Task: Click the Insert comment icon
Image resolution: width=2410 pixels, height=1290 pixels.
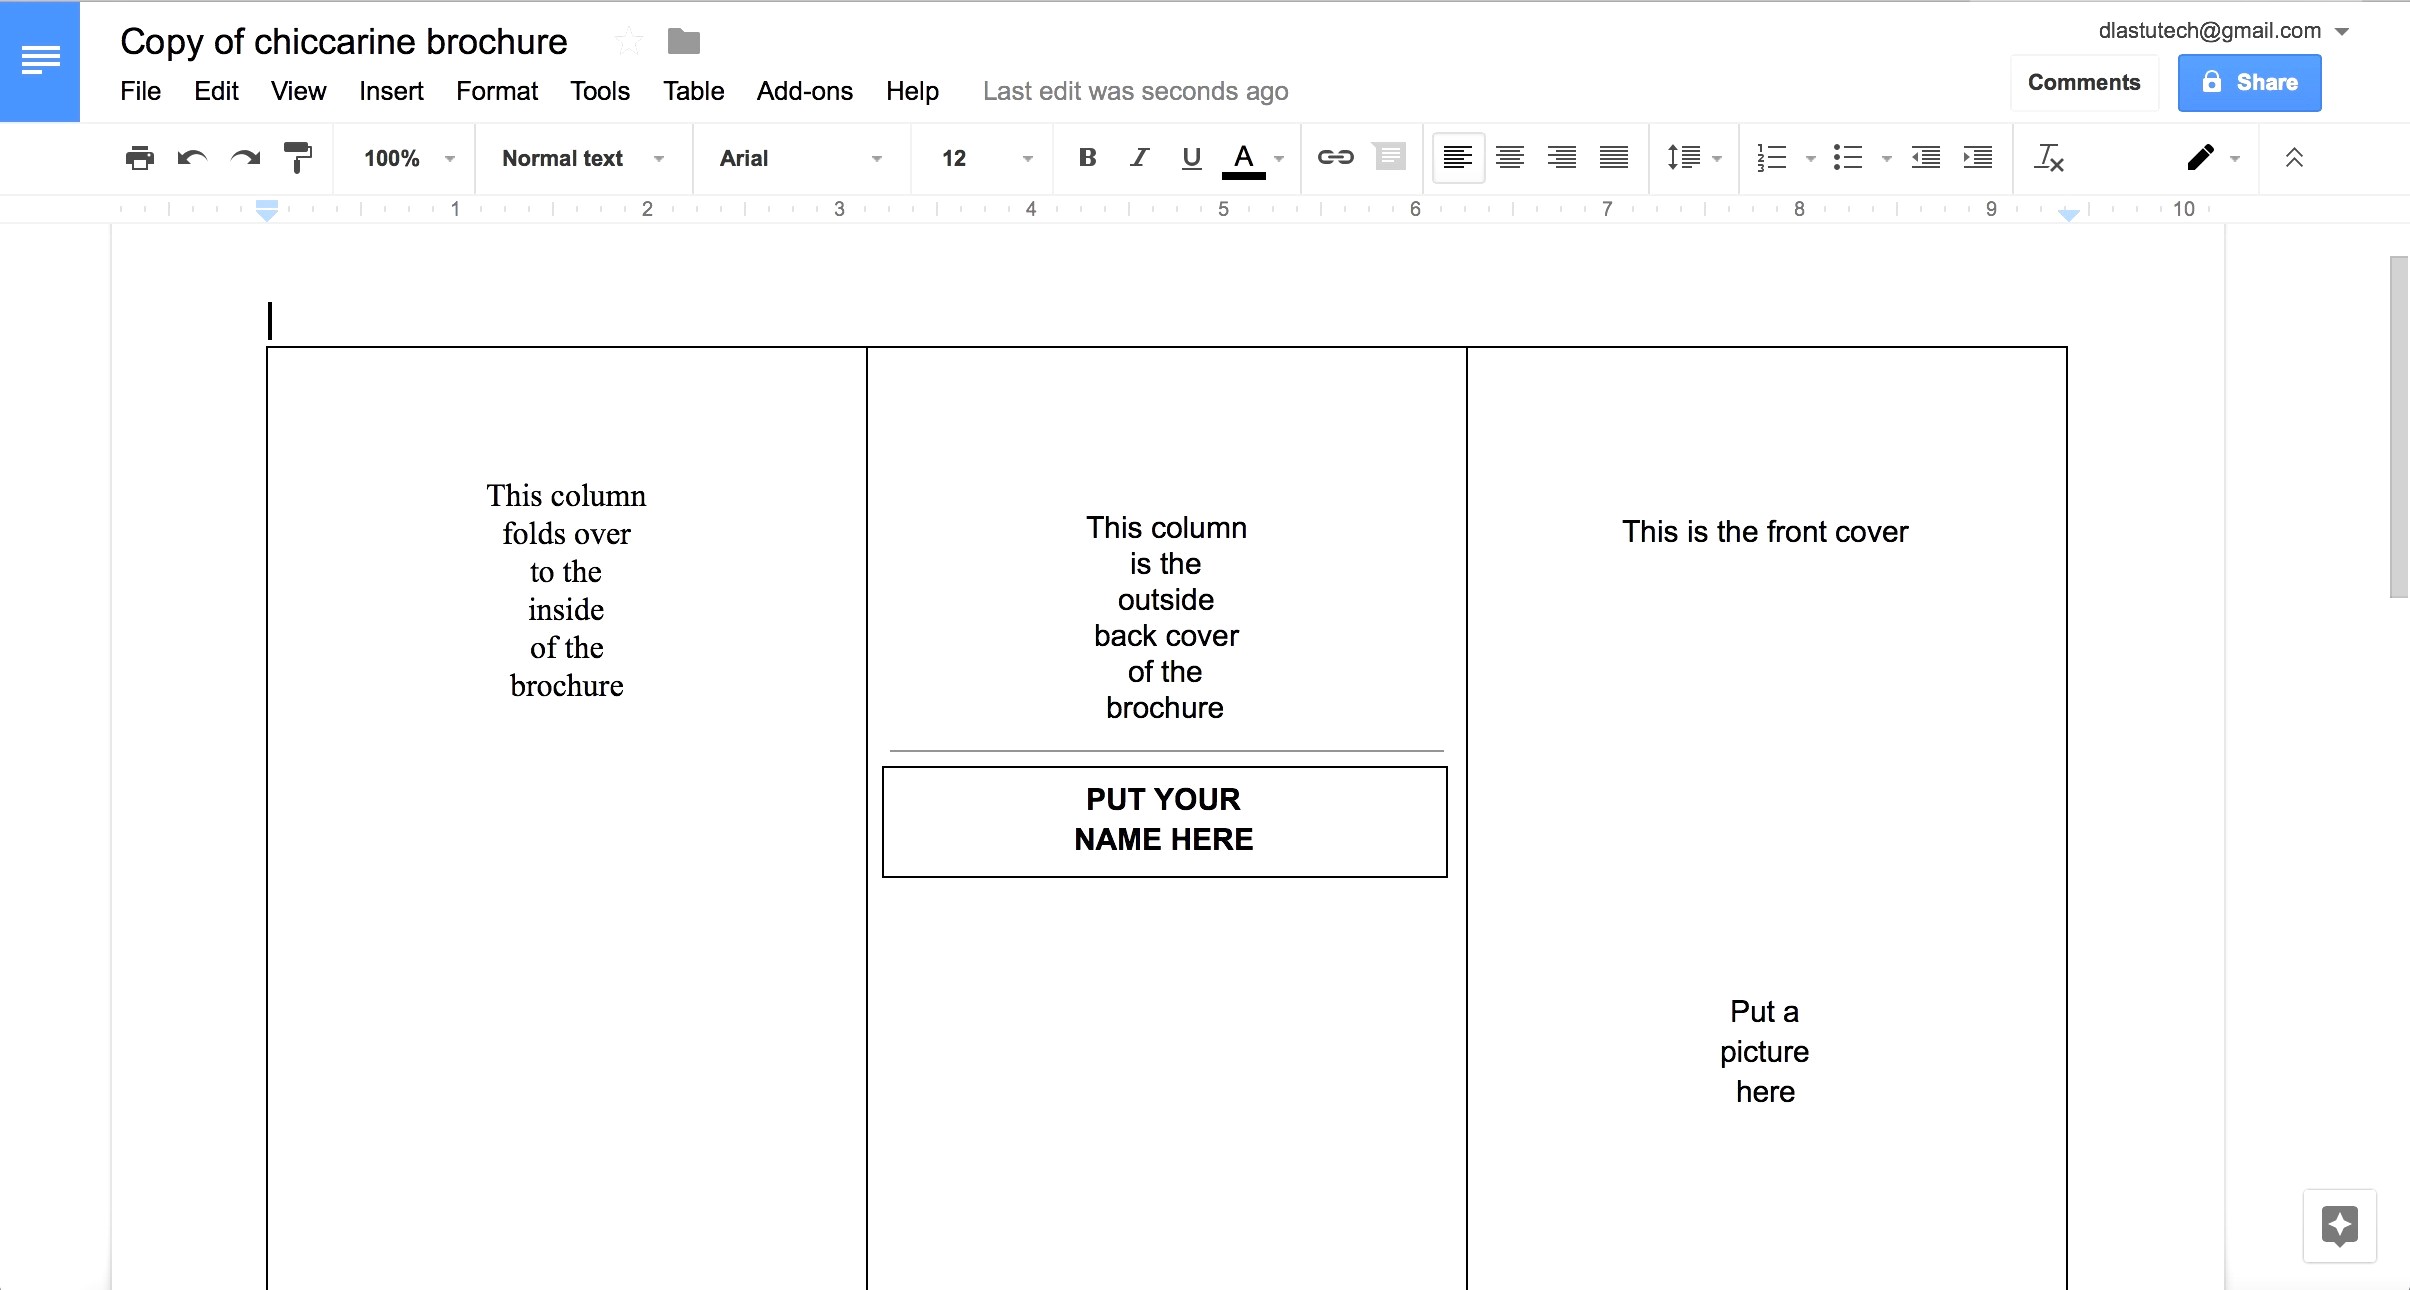Action: pos(1389,158)
